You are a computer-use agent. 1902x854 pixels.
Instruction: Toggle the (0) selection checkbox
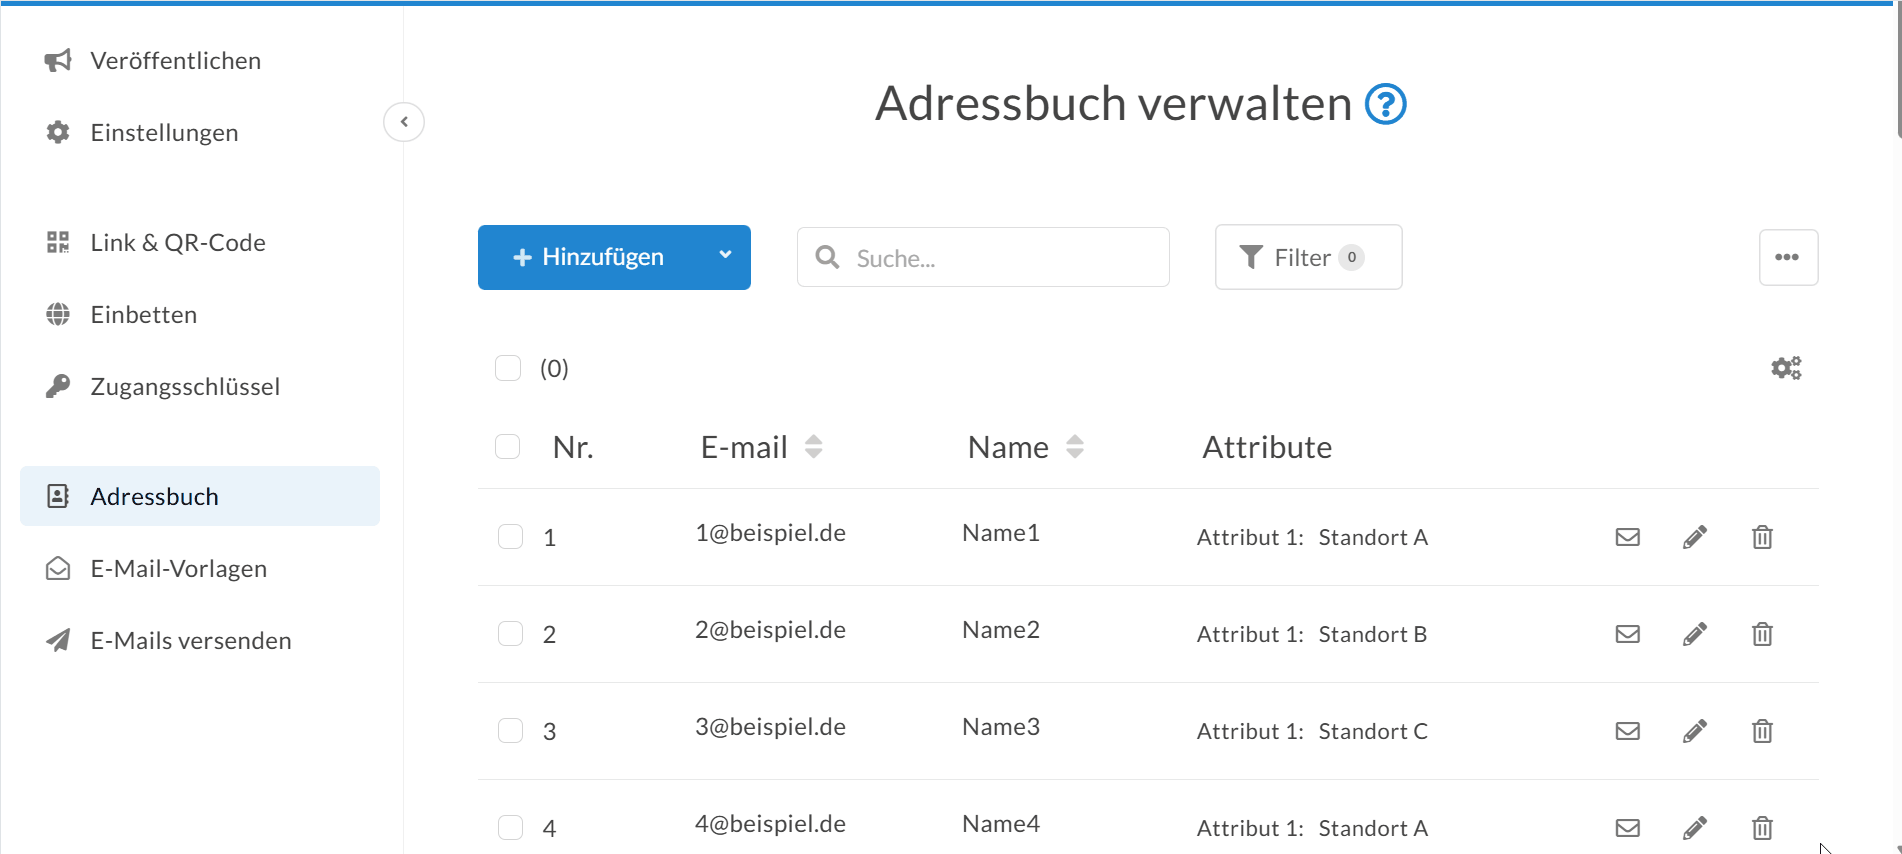click(x=508, y=368)
